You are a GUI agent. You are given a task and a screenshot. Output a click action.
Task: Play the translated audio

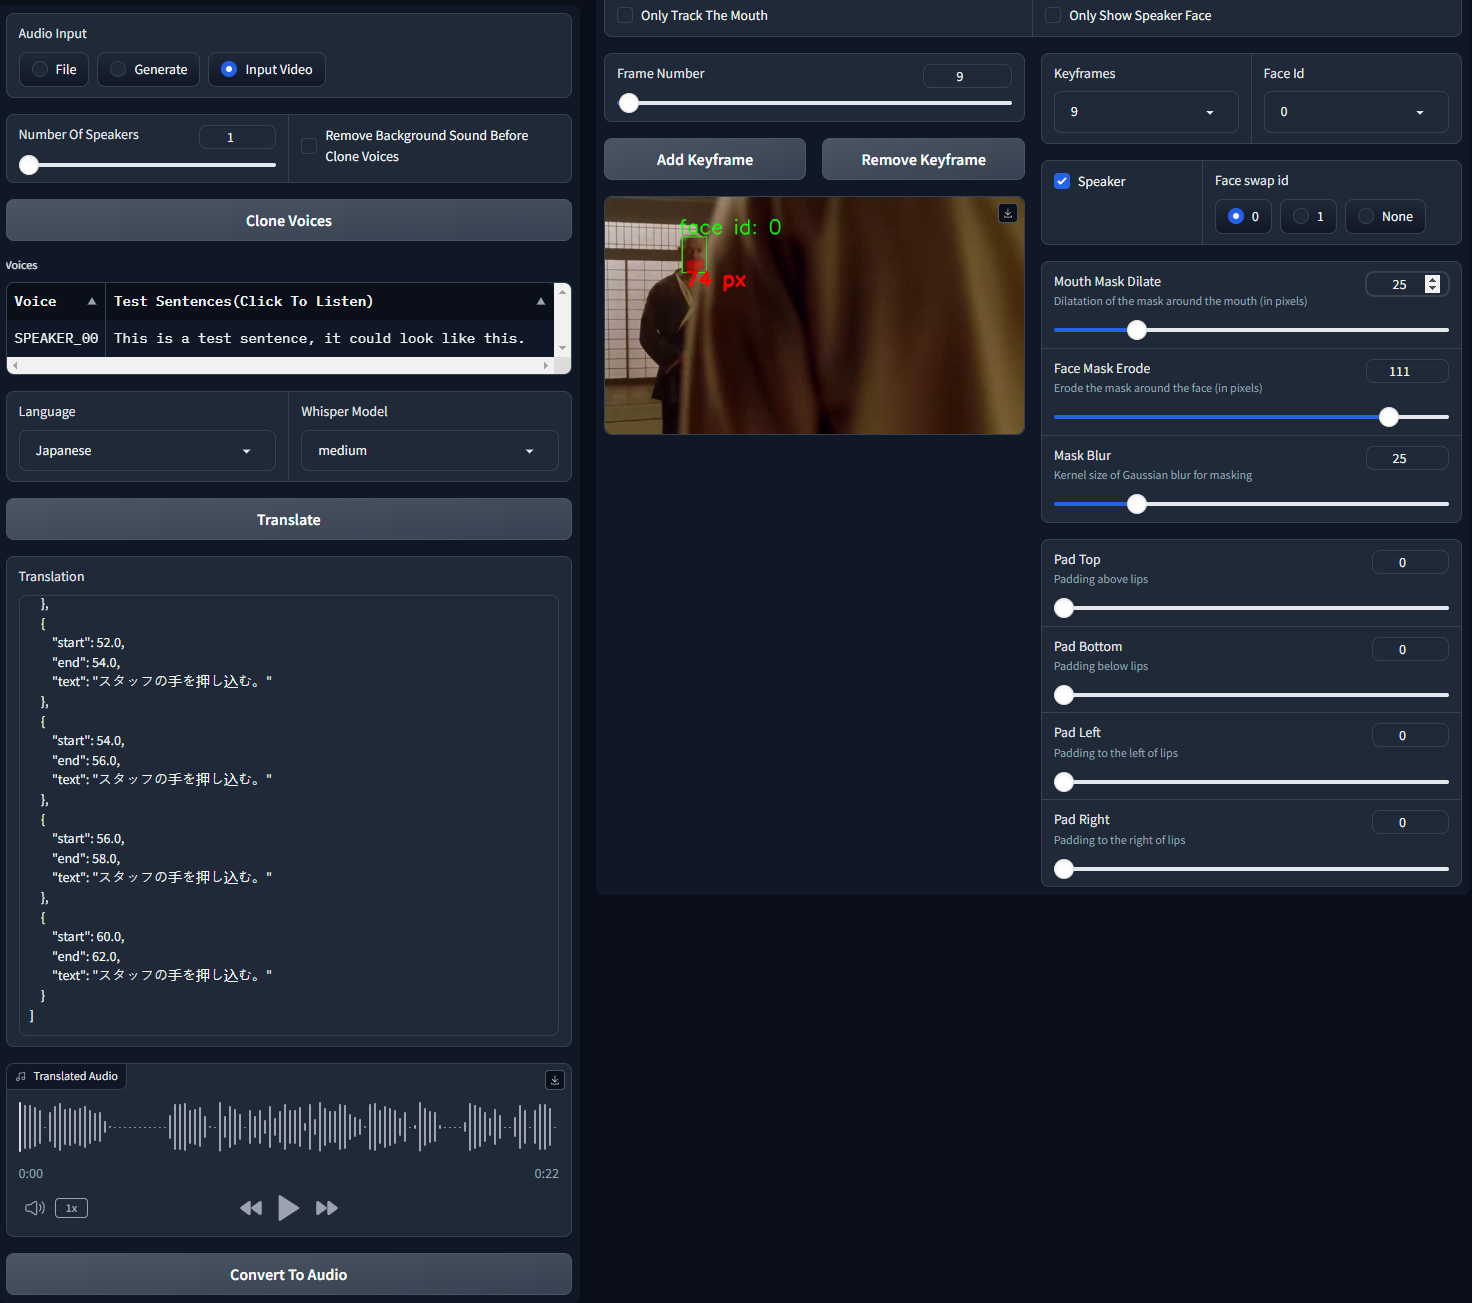point(288,1208)
